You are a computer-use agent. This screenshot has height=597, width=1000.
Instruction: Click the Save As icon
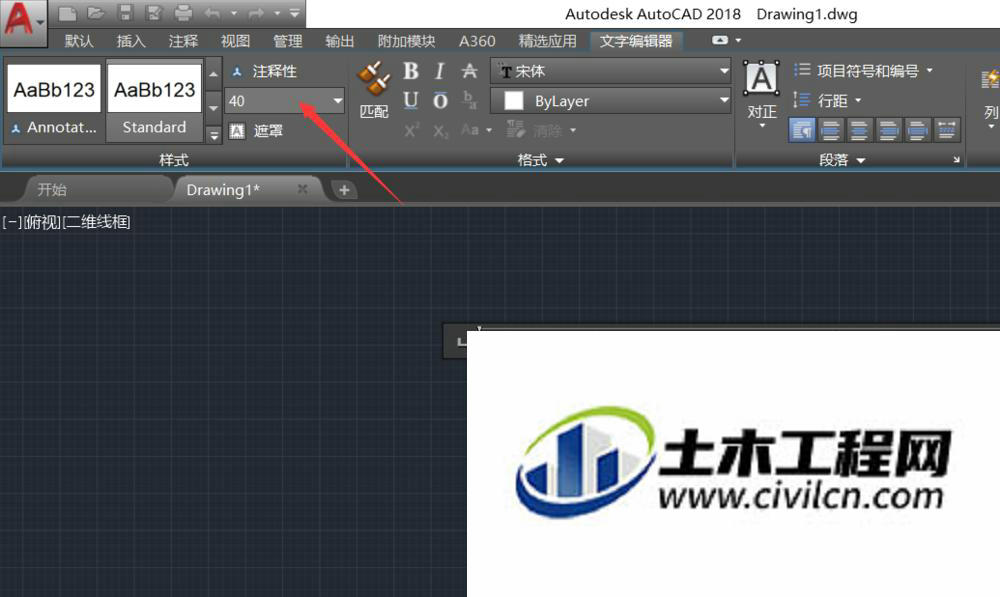click(x=154, y=13)
